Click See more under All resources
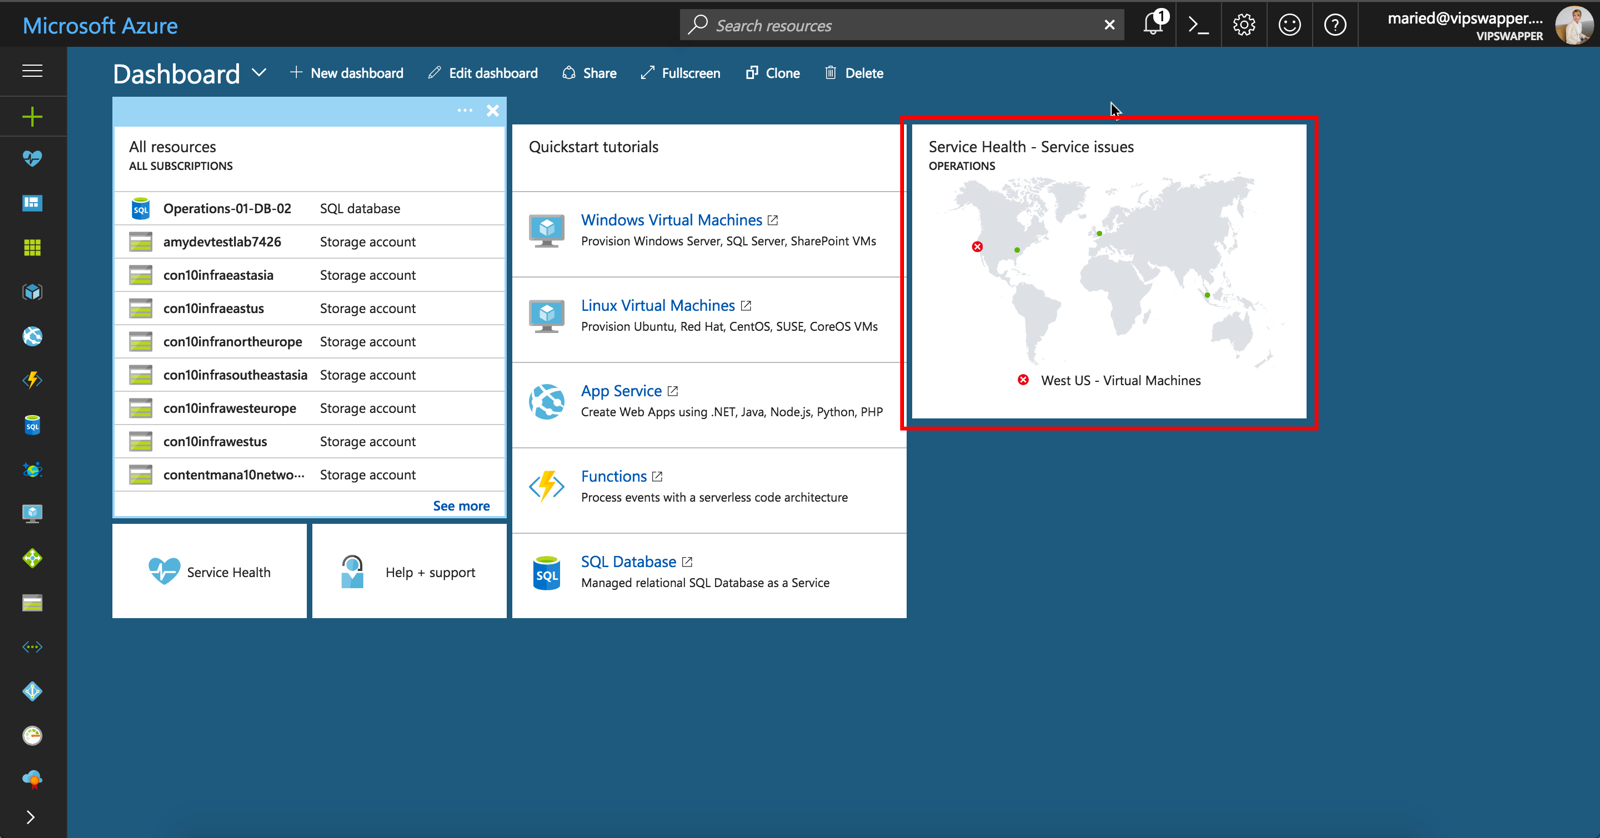 (x=461, y=506)
